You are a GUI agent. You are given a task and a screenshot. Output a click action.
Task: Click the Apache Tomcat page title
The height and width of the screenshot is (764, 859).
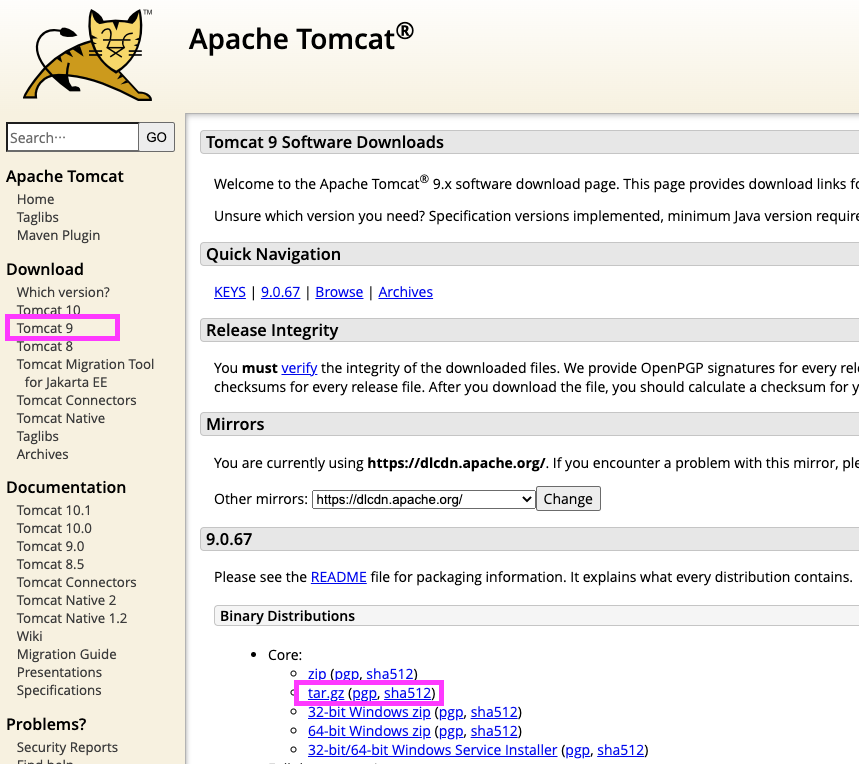(301, 38)
